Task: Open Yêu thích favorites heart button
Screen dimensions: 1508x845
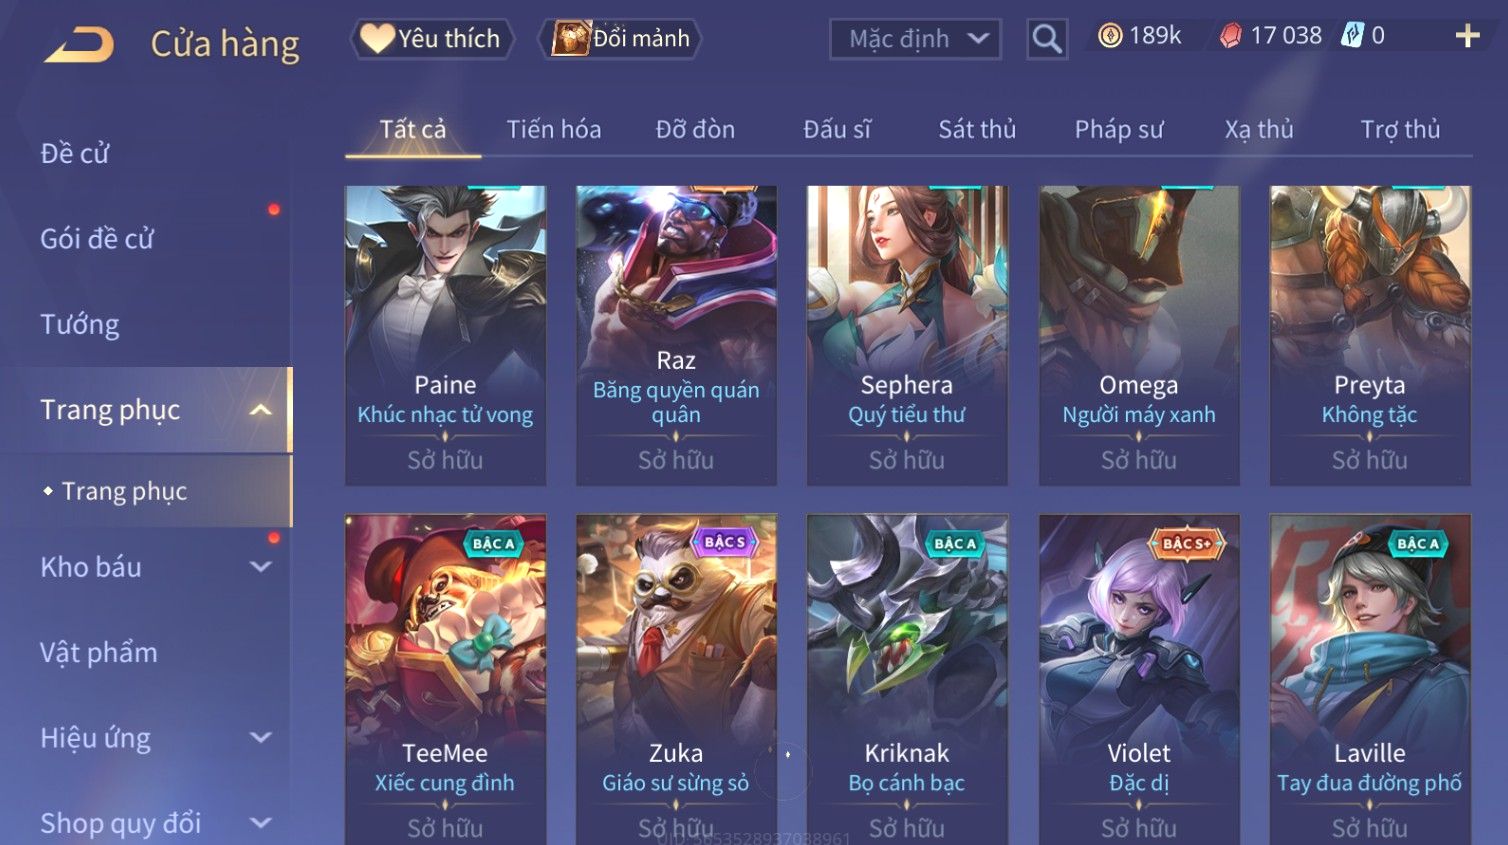Action: click(432, 39)
